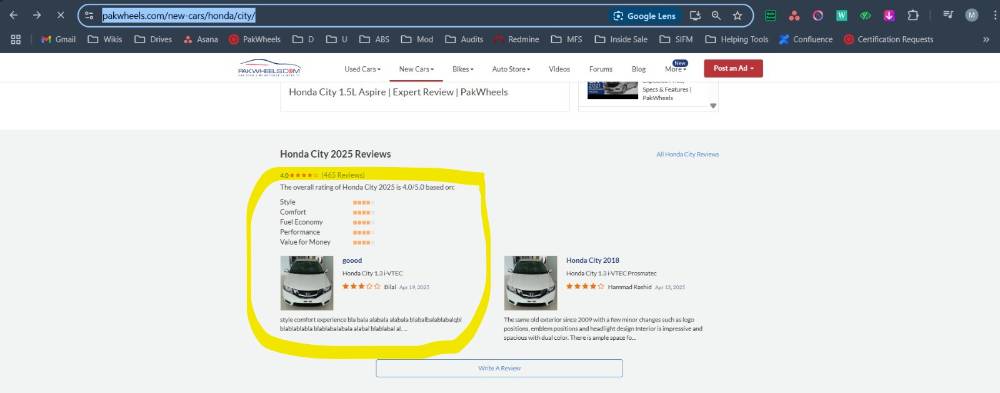
Task: Open the Mod bookmark folder
Action: click(417, 39)
